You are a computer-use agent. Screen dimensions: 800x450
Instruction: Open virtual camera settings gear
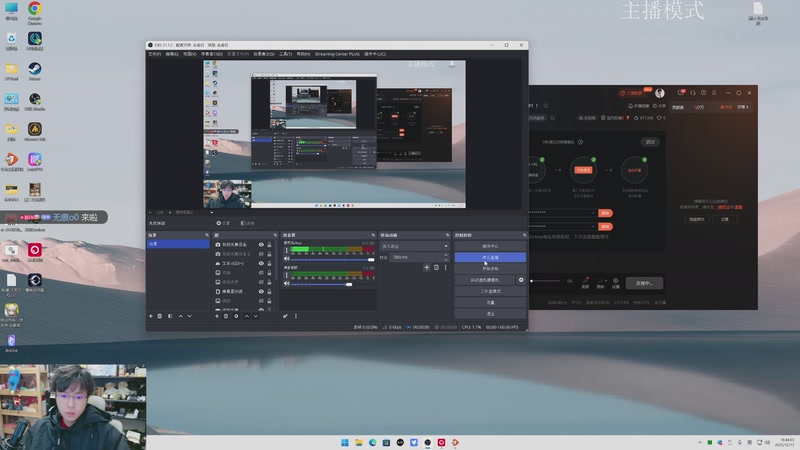coord(521,280)
